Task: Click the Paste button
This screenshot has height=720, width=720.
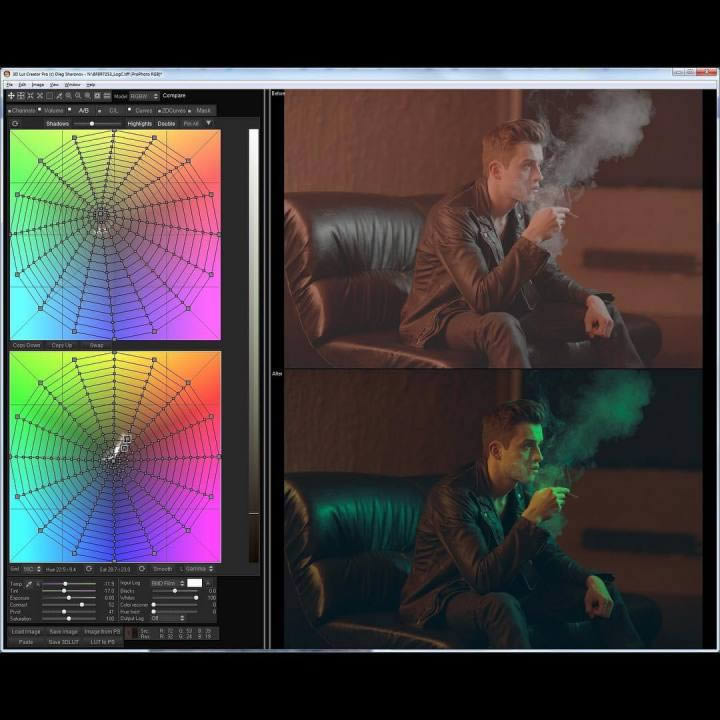Action: [26, 642]
